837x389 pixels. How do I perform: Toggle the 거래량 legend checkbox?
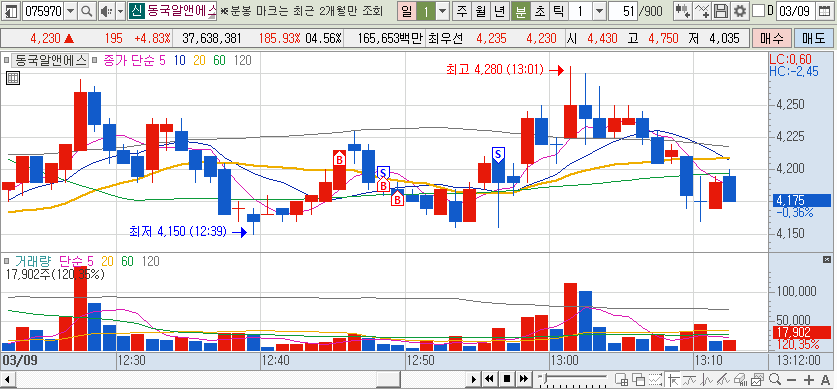[x=6, y=261]
